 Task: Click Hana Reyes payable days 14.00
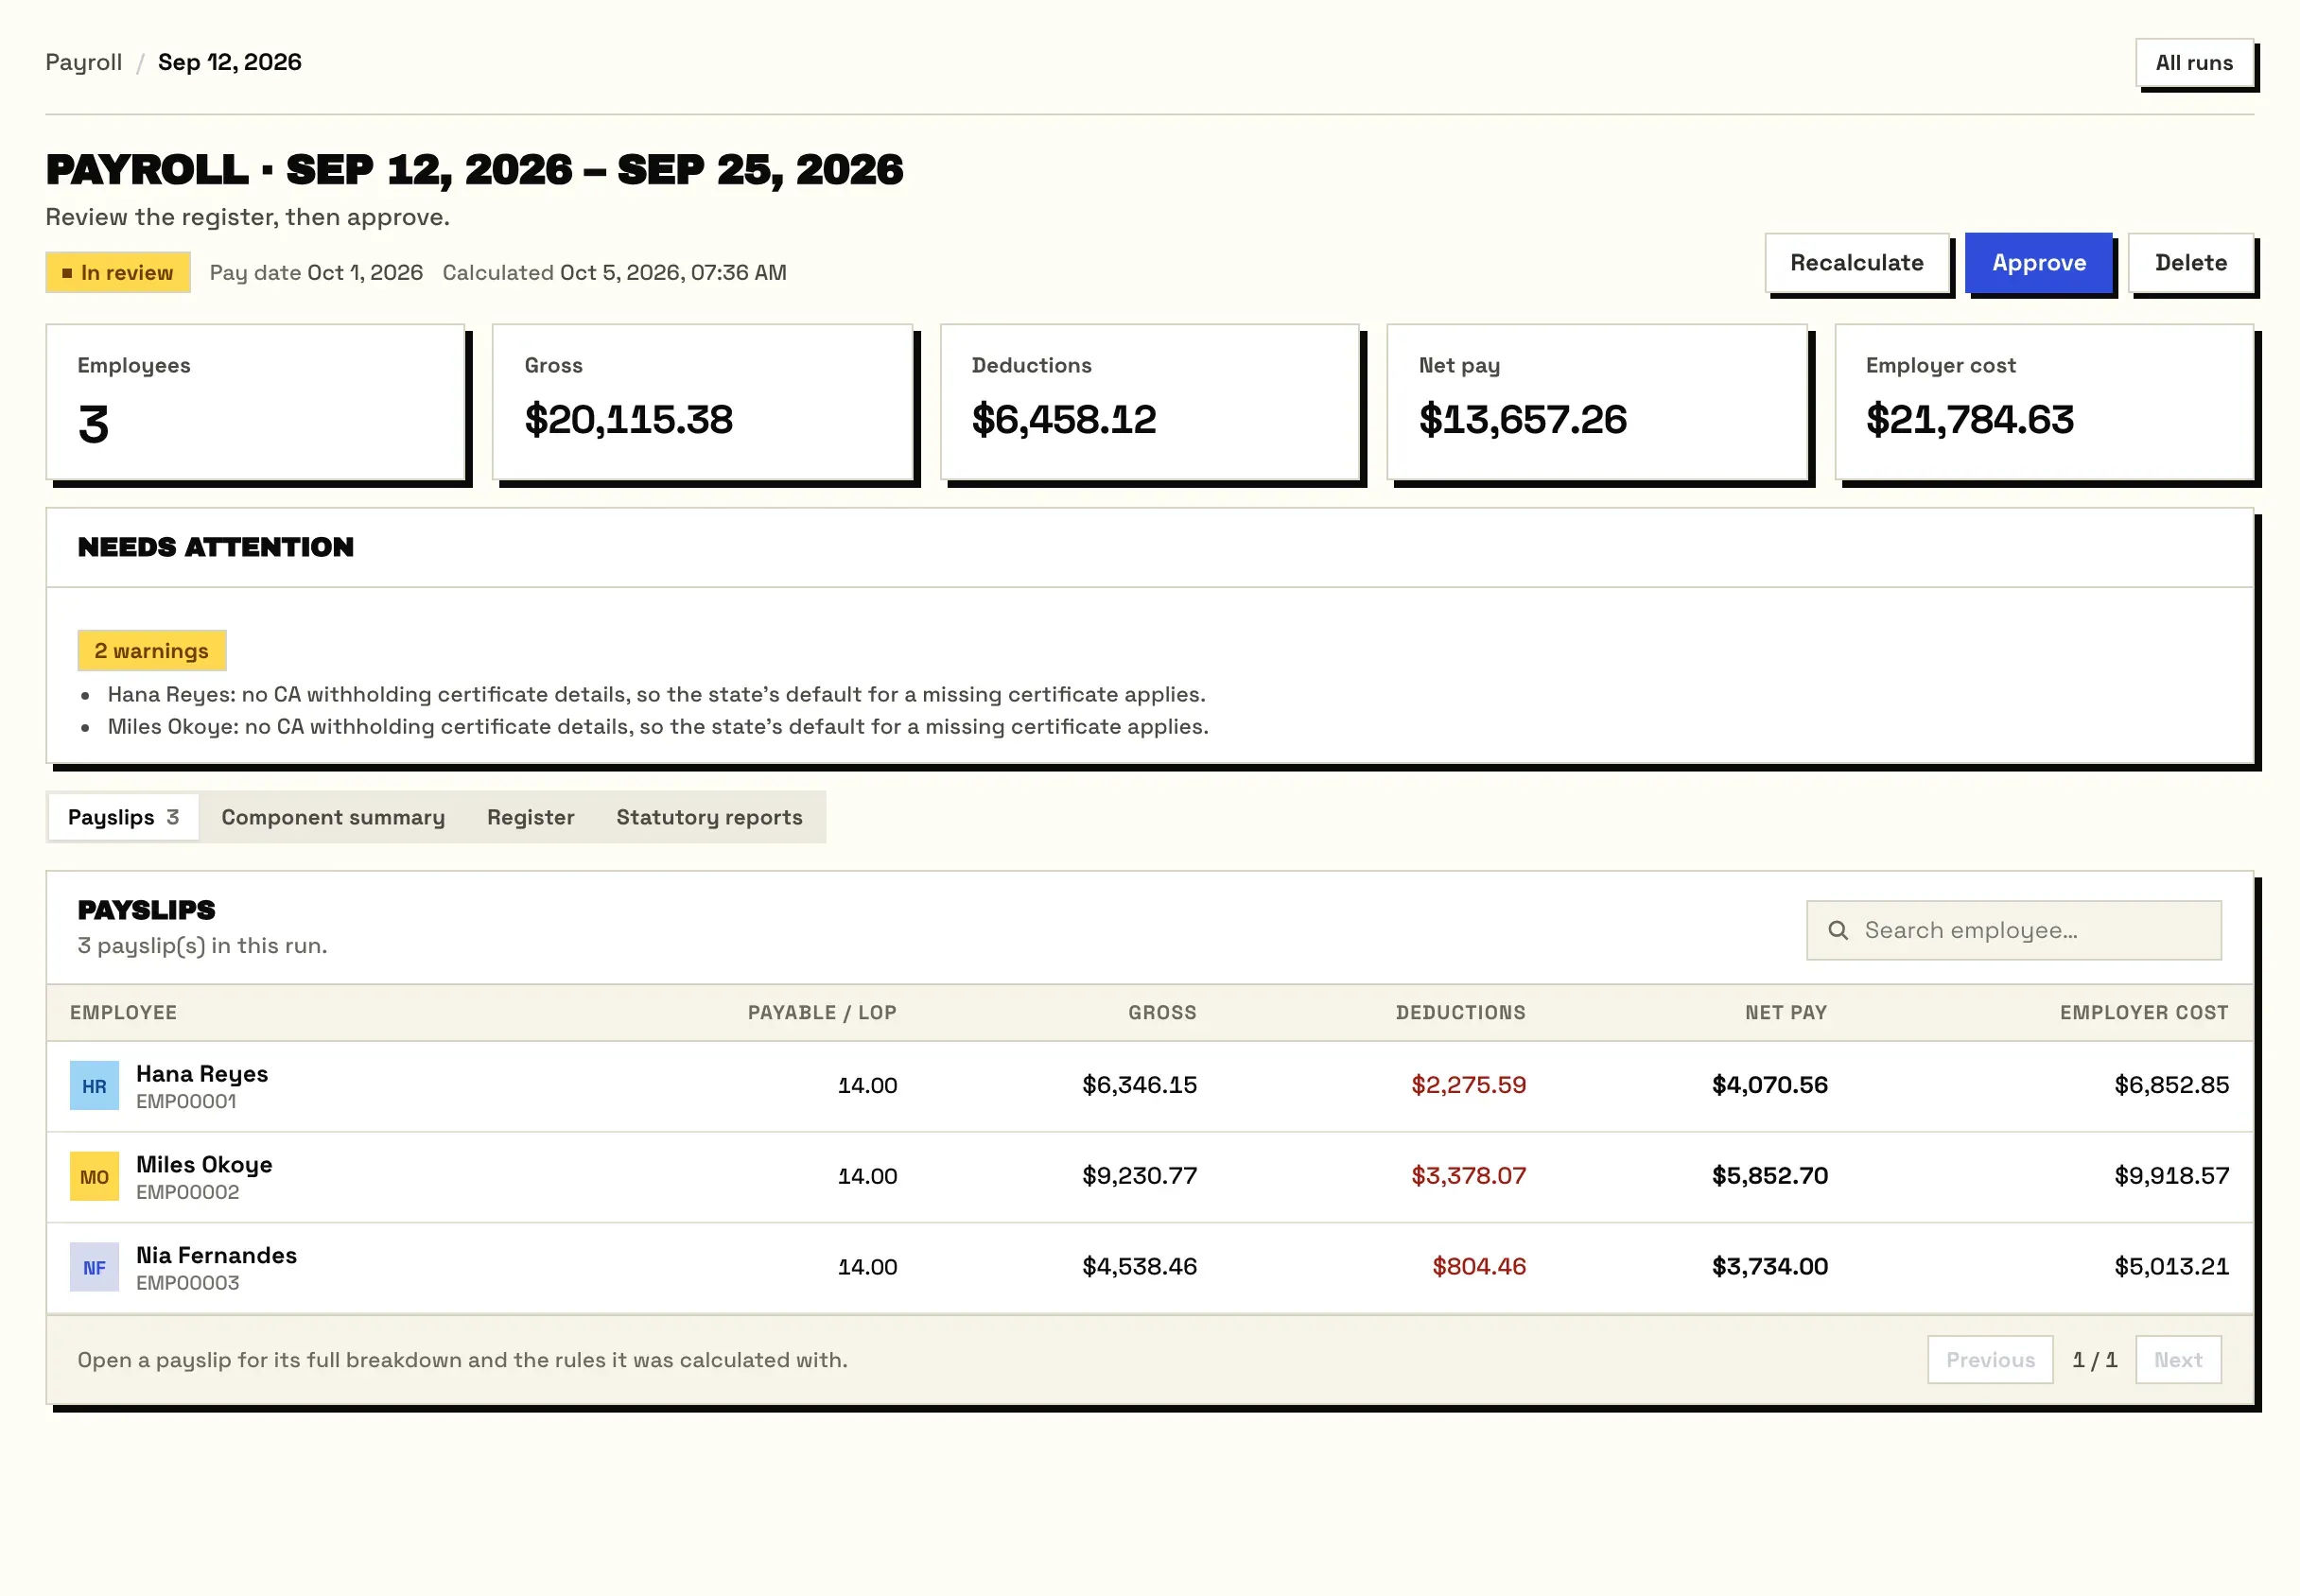click(867, 1086)
